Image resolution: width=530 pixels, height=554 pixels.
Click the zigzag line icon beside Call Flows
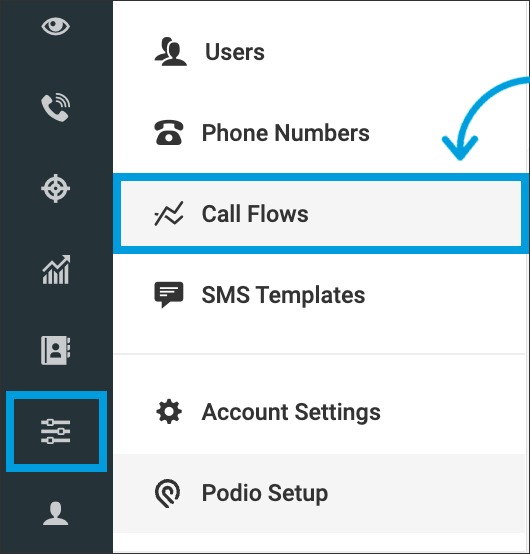(169, 213)
